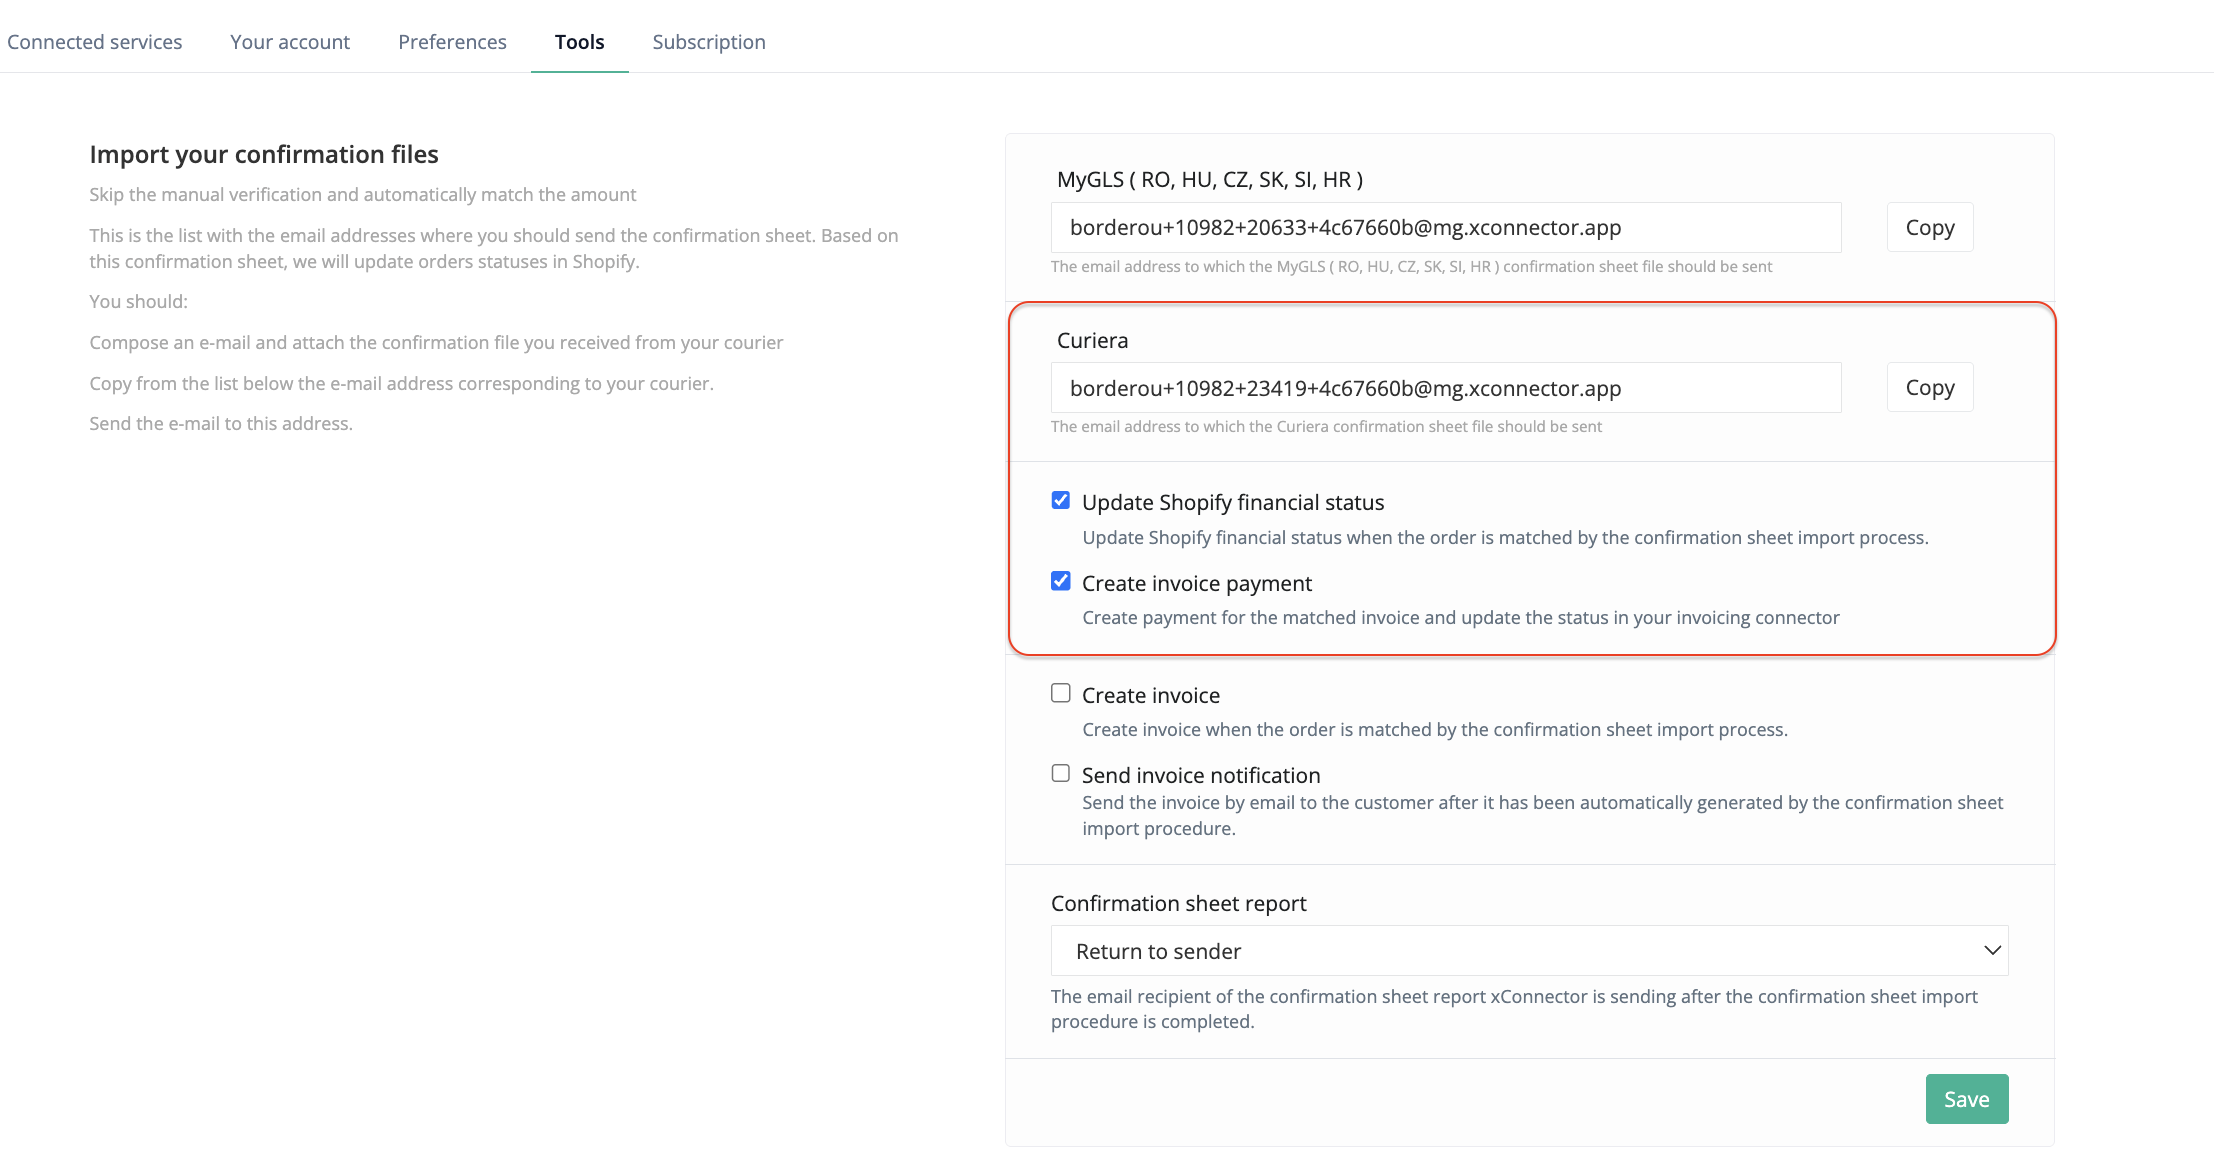Screen dimensions: 2214x1168
Task: Copy the MyGLS email address
Action: [1929, 227]
